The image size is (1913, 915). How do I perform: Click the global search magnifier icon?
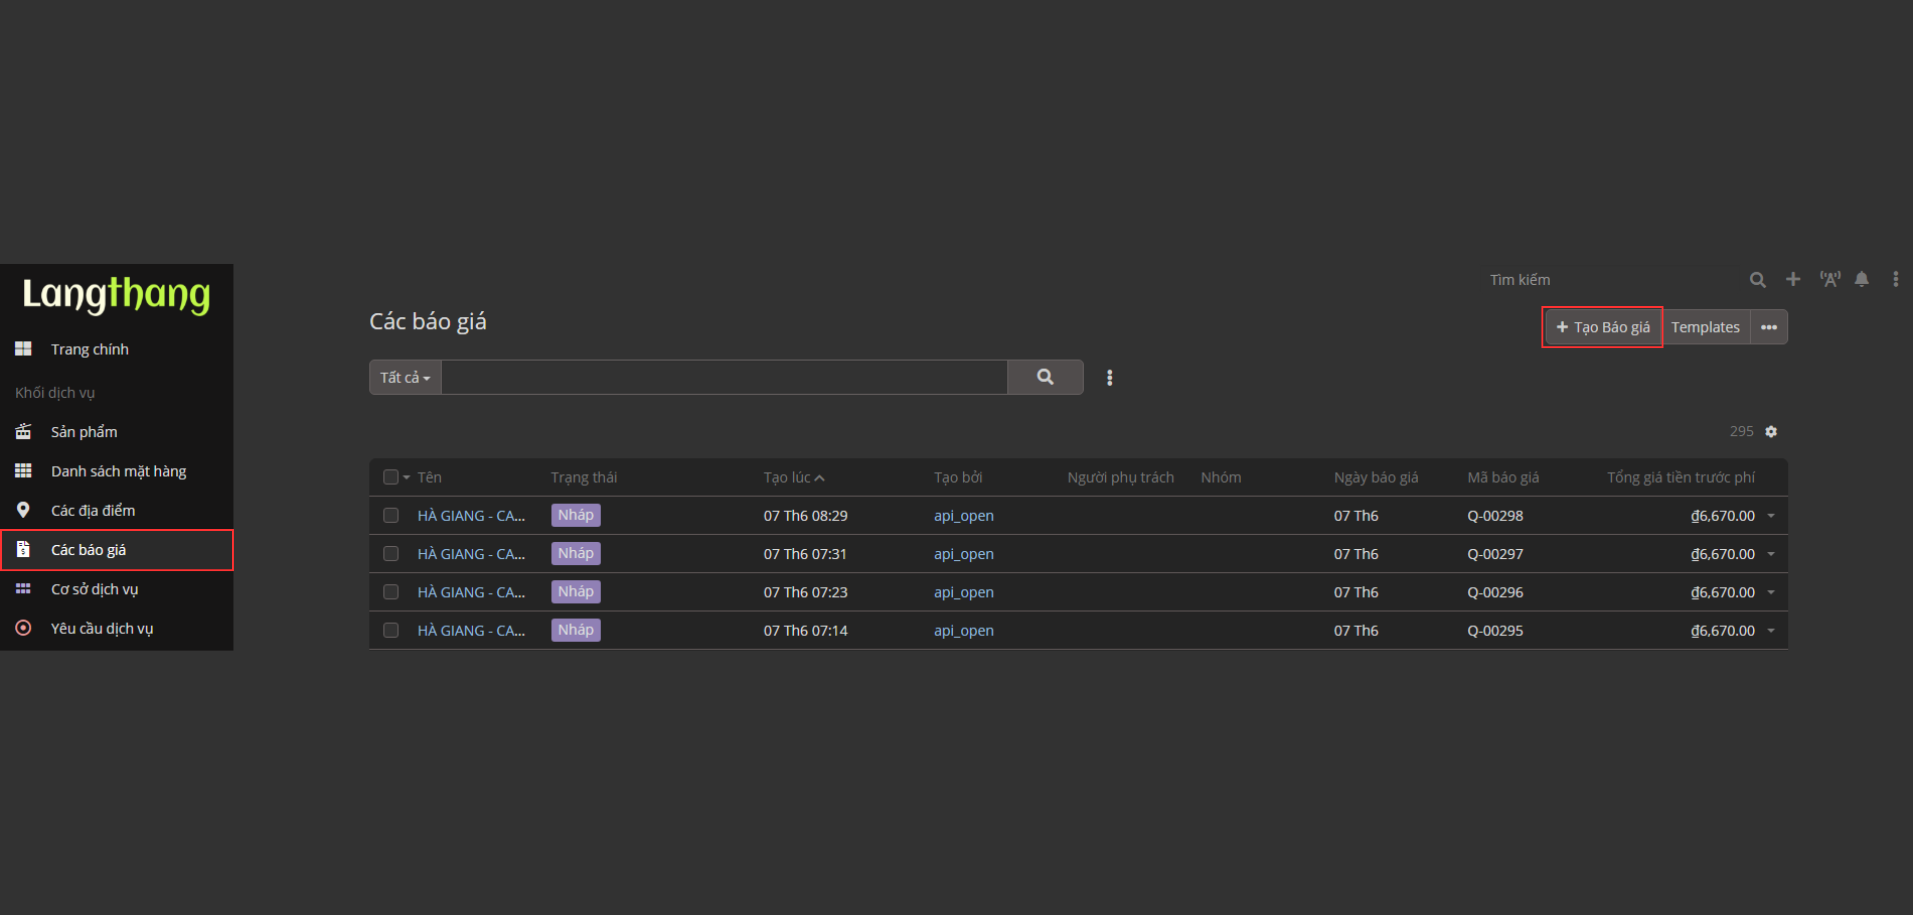click(1757, 280)
